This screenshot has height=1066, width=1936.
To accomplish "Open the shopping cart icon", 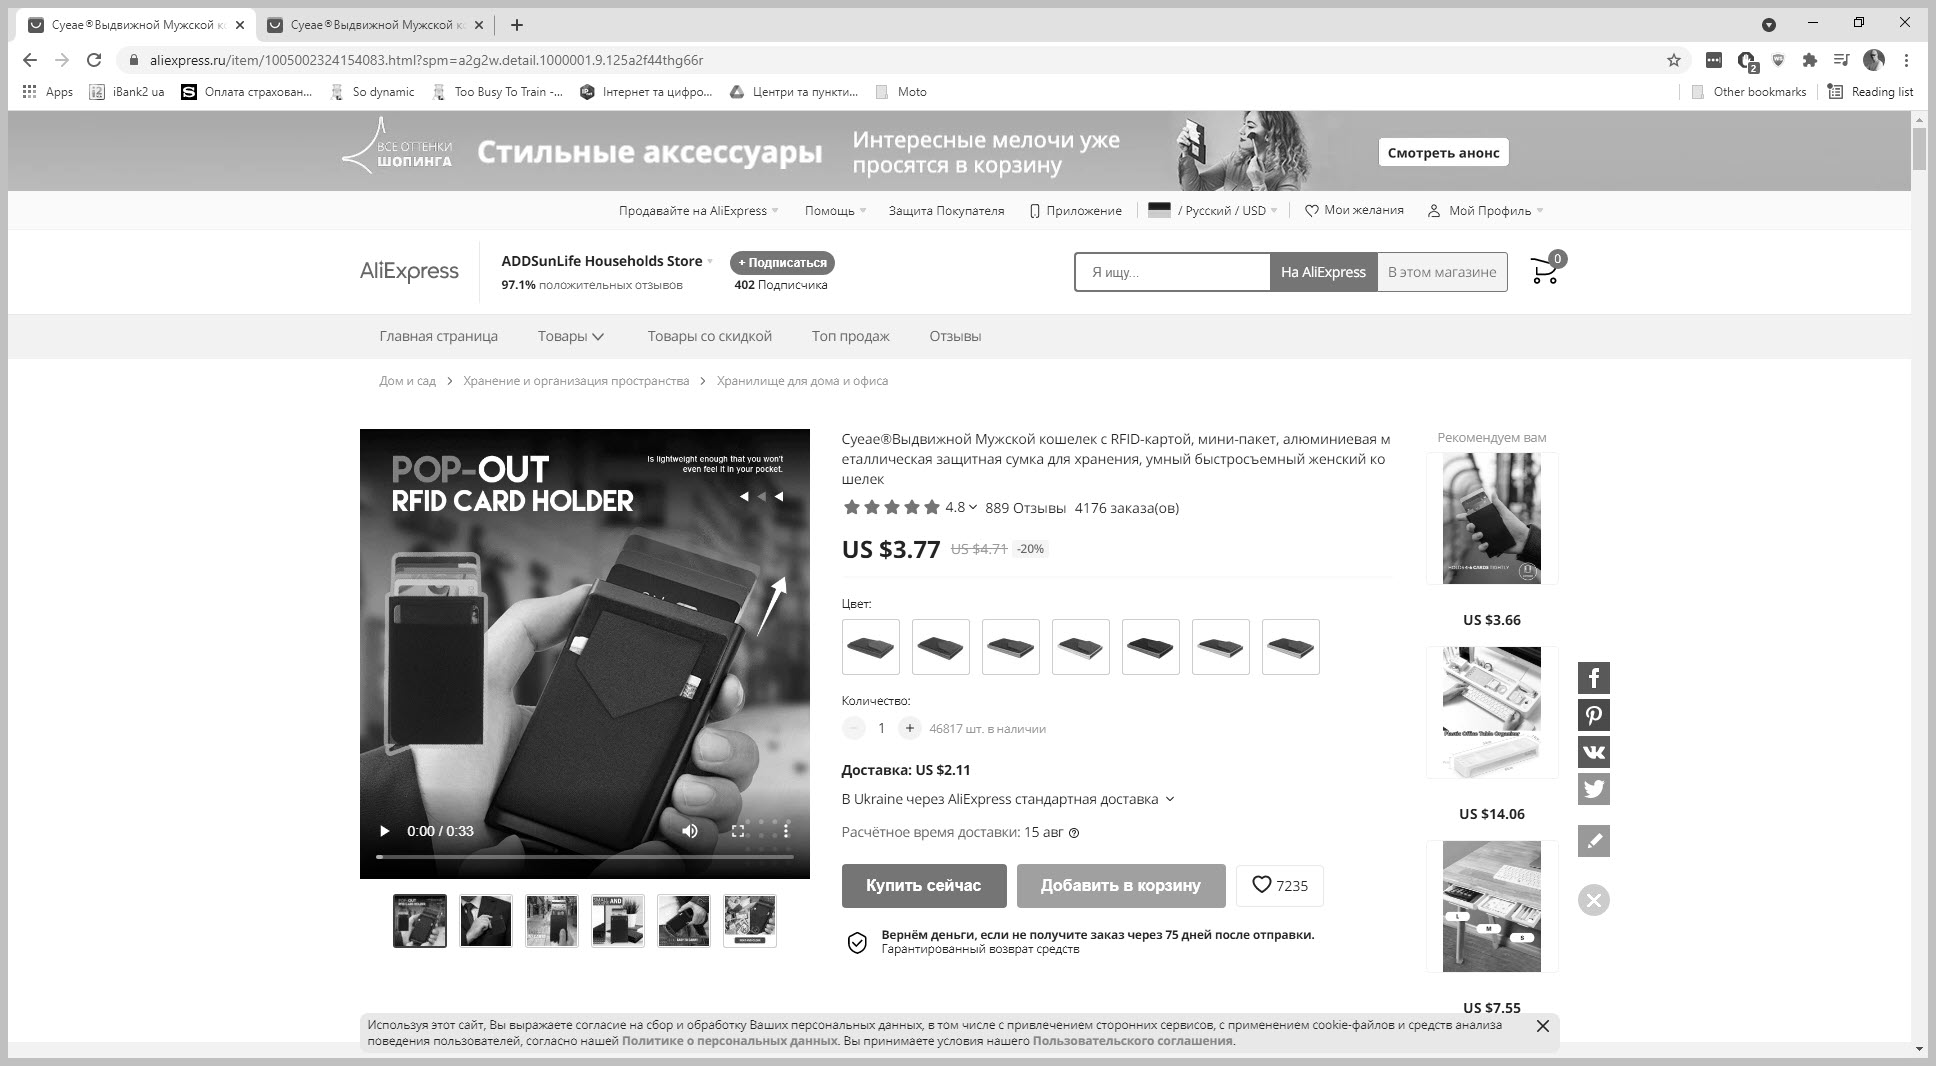I will [x=1545, y=271].
